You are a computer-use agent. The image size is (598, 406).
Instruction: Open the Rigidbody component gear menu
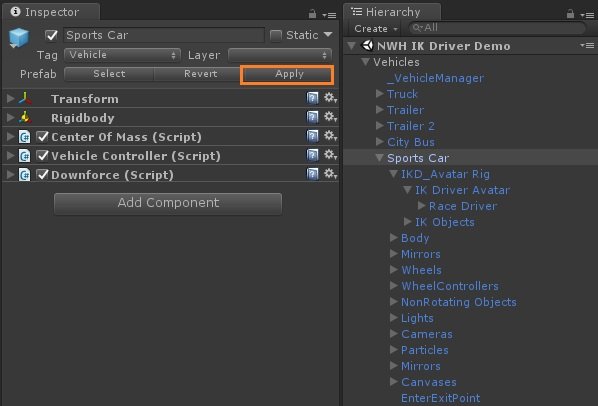click(330, 117)
